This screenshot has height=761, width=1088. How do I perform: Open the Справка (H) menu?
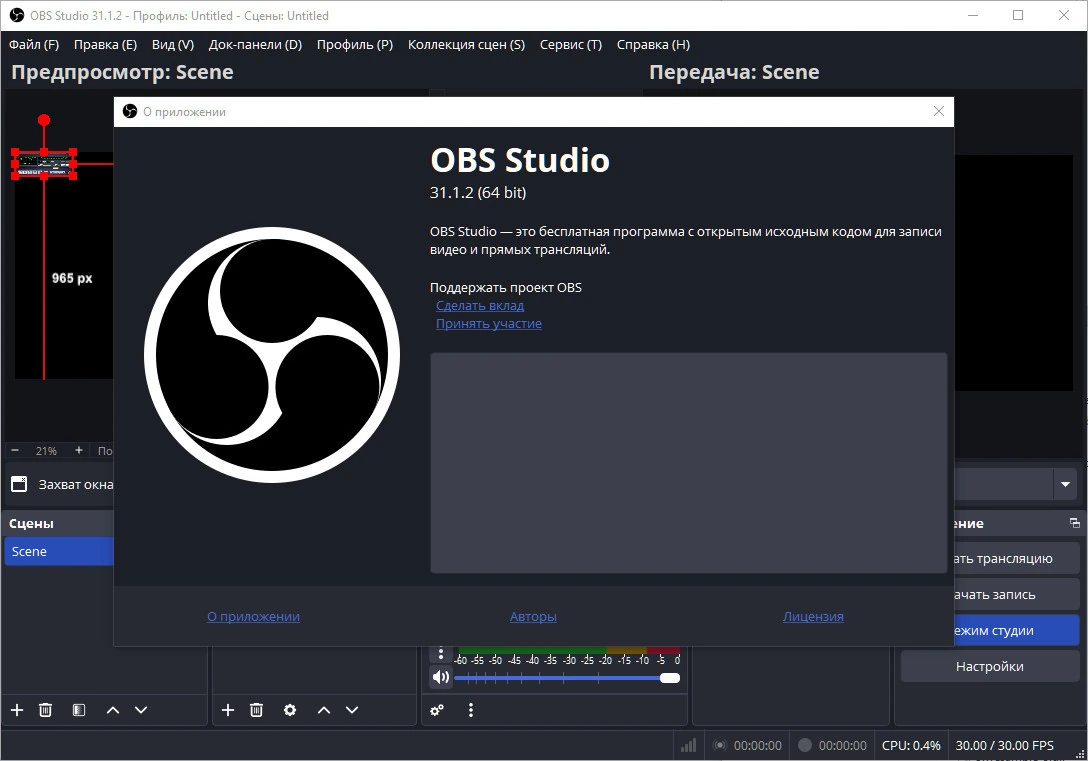(x=653, y=44)
